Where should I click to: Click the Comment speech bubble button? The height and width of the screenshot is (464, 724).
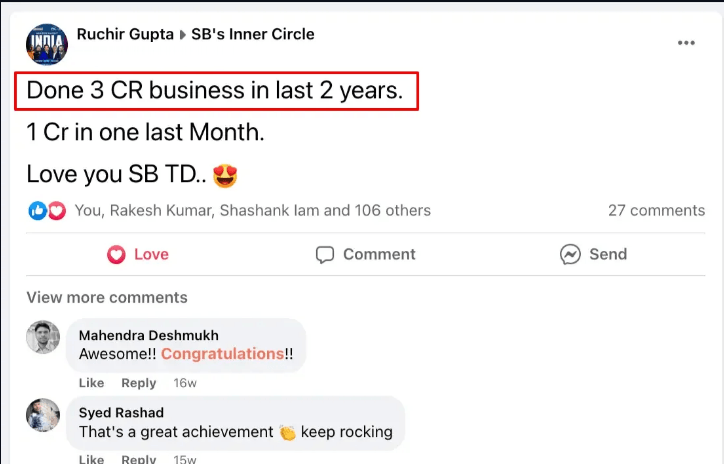click(365, 254)
